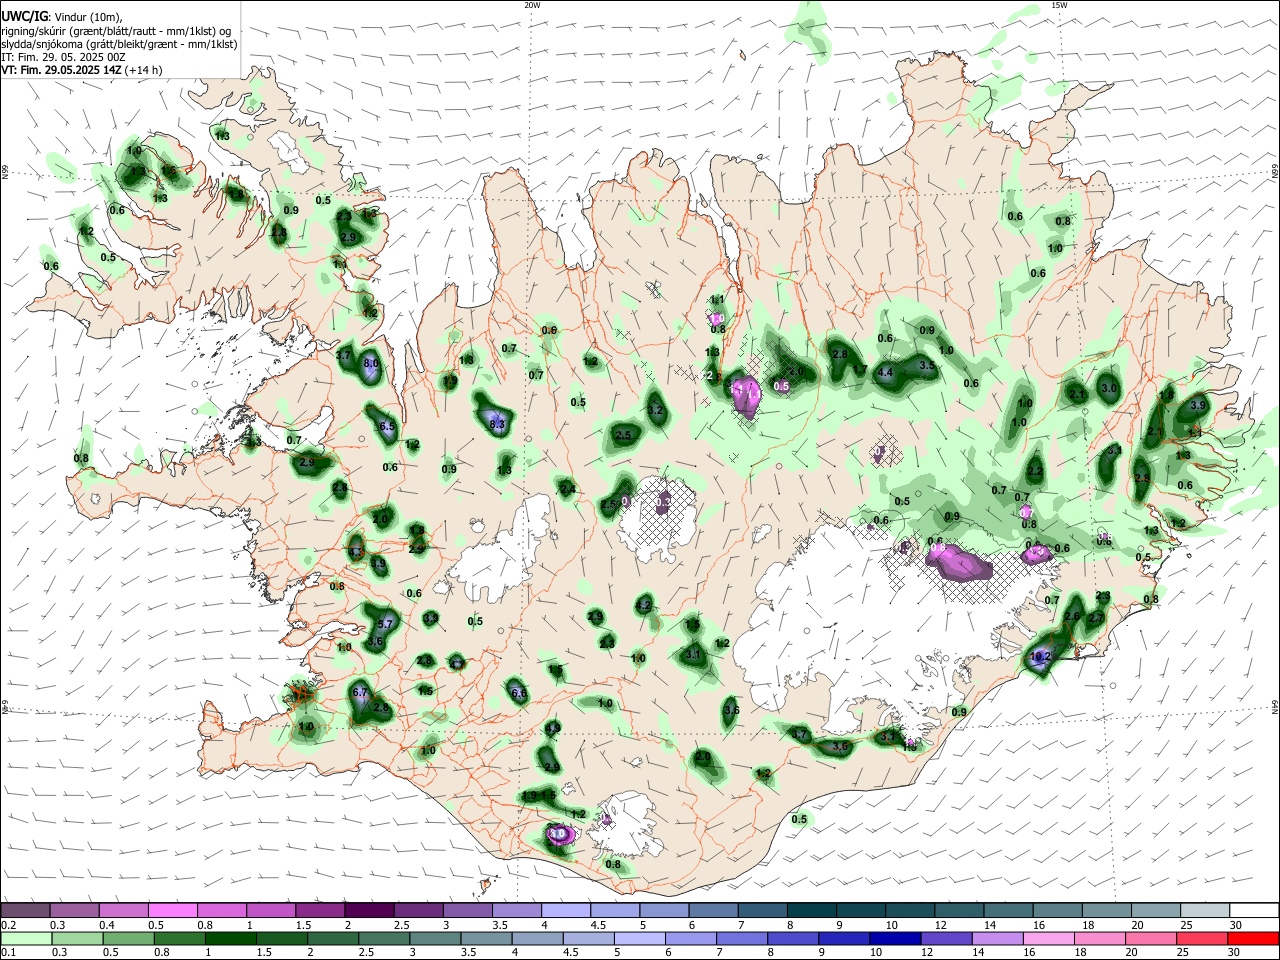This screenshot has height=960, width=1280.
Task: Select the "3.9" value on the east coast
Action: pyautogui.click(x=1198, y=405)
